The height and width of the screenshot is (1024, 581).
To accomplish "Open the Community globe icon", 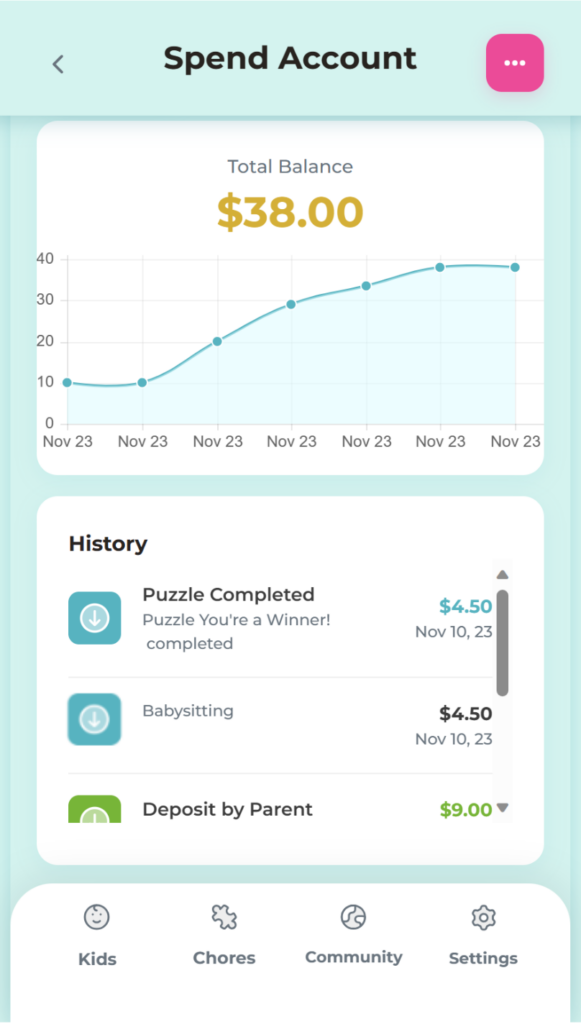I will 352,915.
